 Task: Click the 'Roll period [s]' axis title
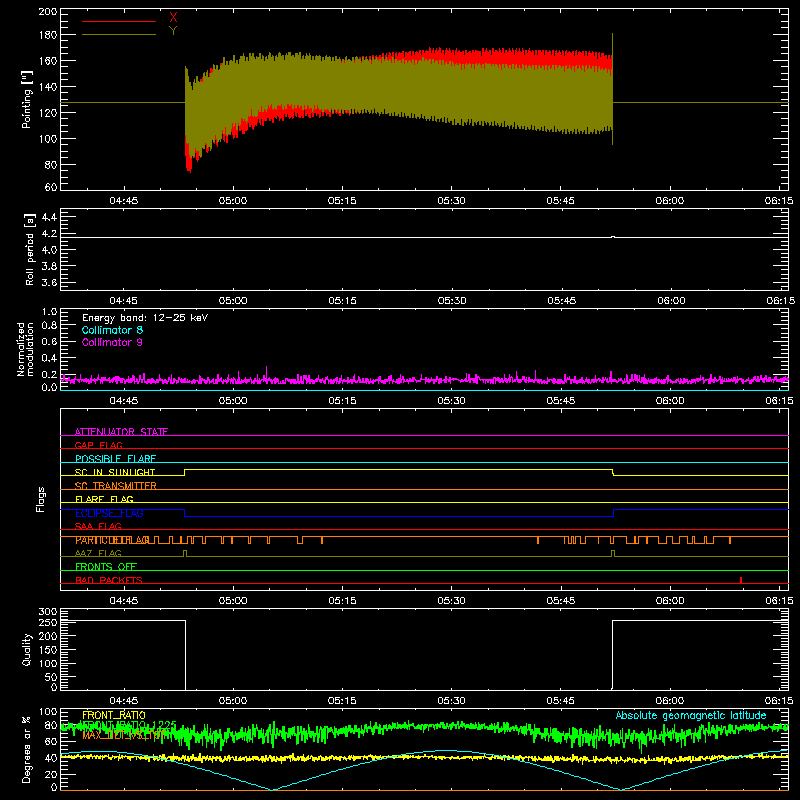[x=30, y=249]
